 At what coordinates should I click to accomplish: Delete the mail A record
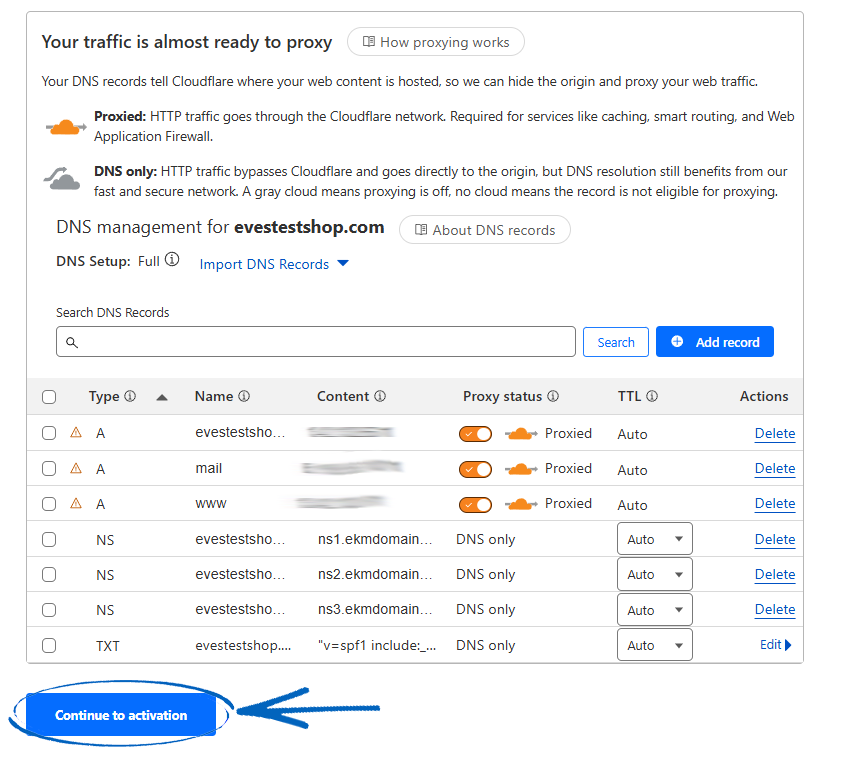pyautogui.click(x=774, y=469)
